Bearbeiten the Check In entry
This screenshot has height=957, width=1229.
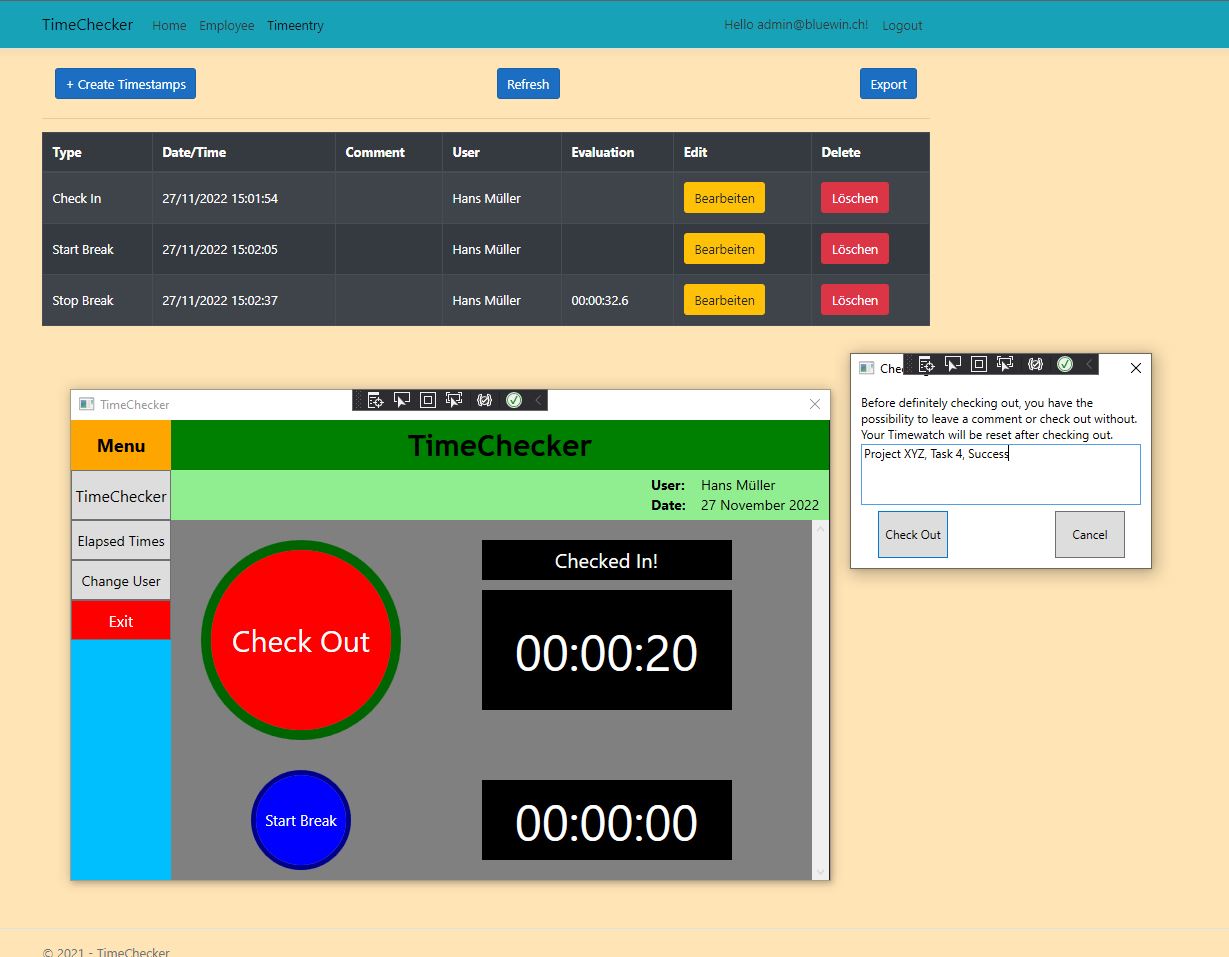point(723,198)
